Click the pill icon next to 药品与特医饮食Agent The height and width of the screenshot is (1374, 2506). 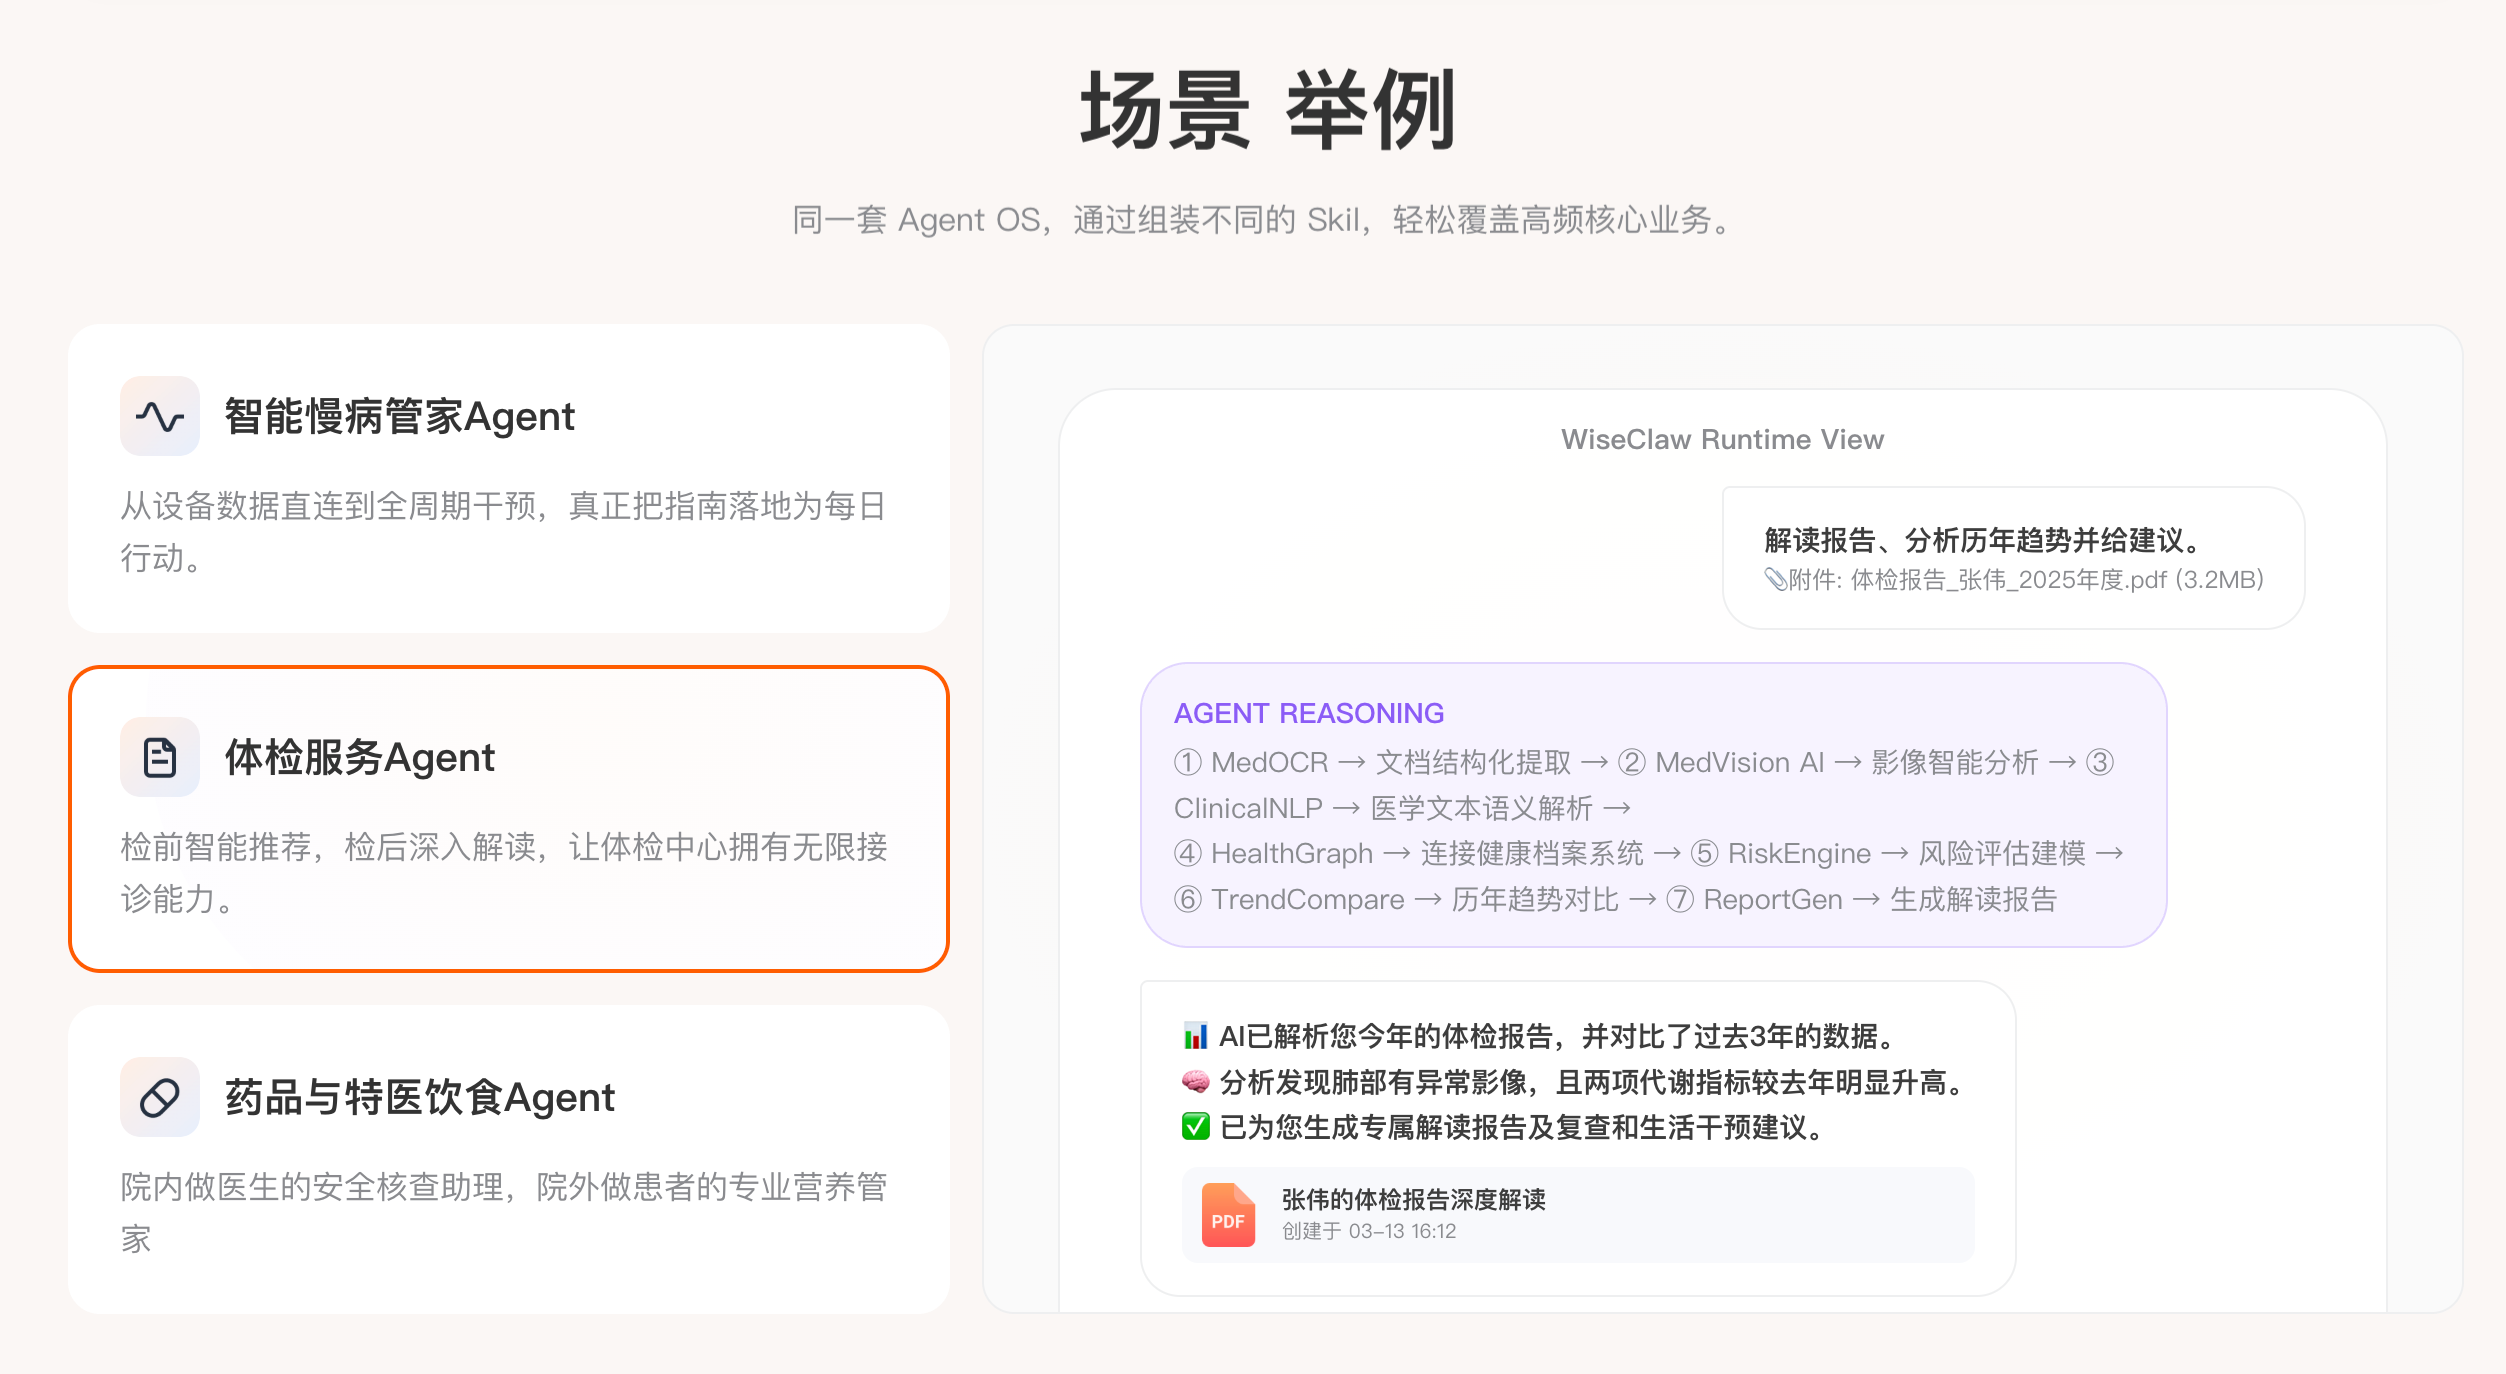coord(160,1097)
